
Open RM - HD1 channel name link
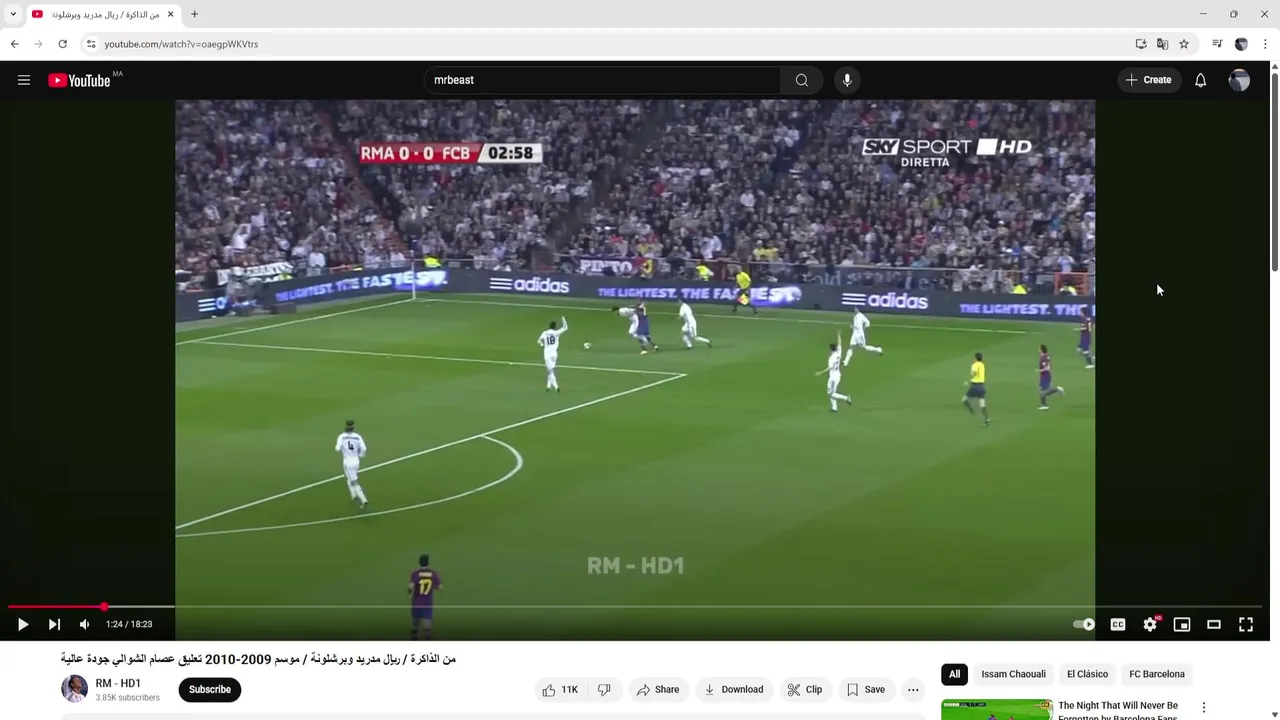click(x=118, y=683)
